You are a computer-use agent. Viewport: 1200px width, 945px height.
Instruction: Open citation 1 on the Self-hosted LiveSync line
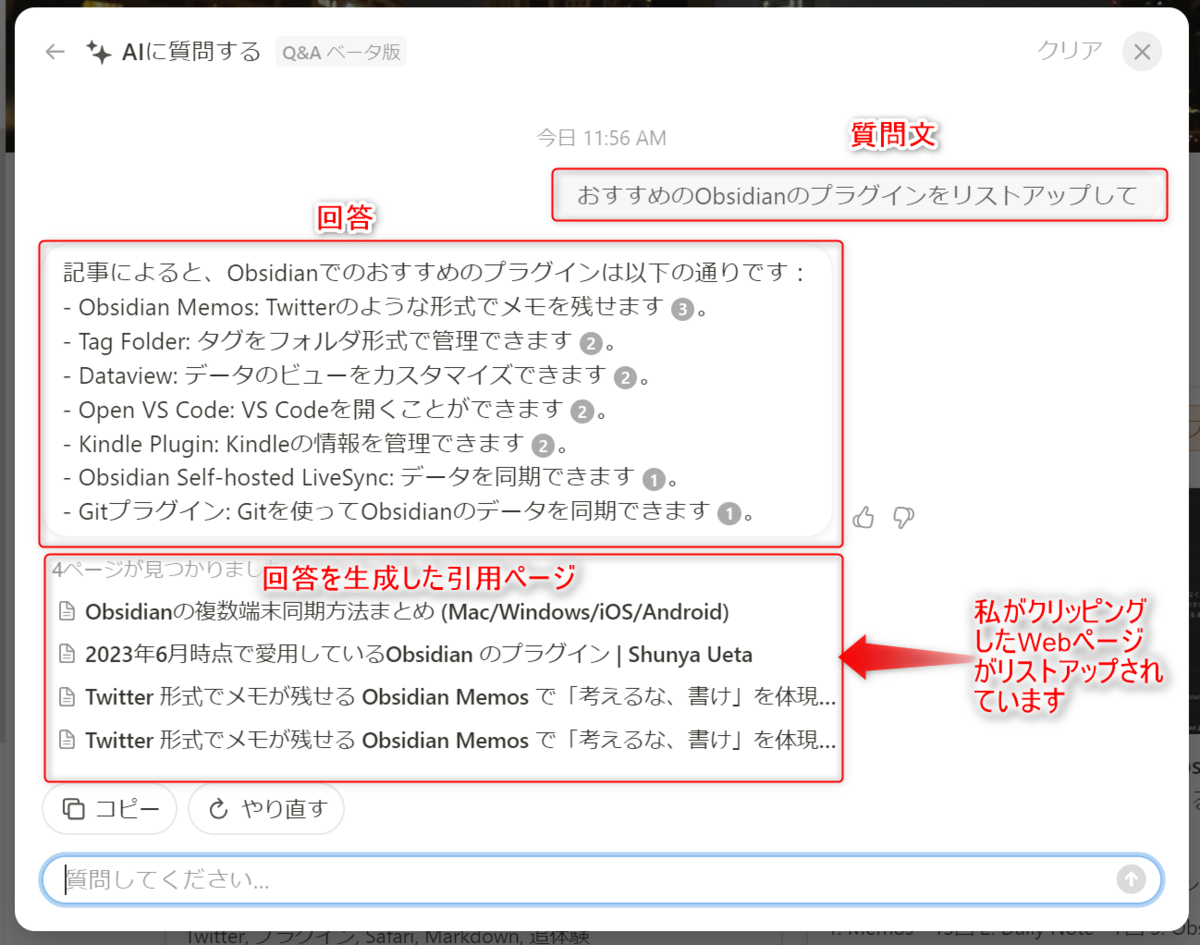(x=654, y=479)
